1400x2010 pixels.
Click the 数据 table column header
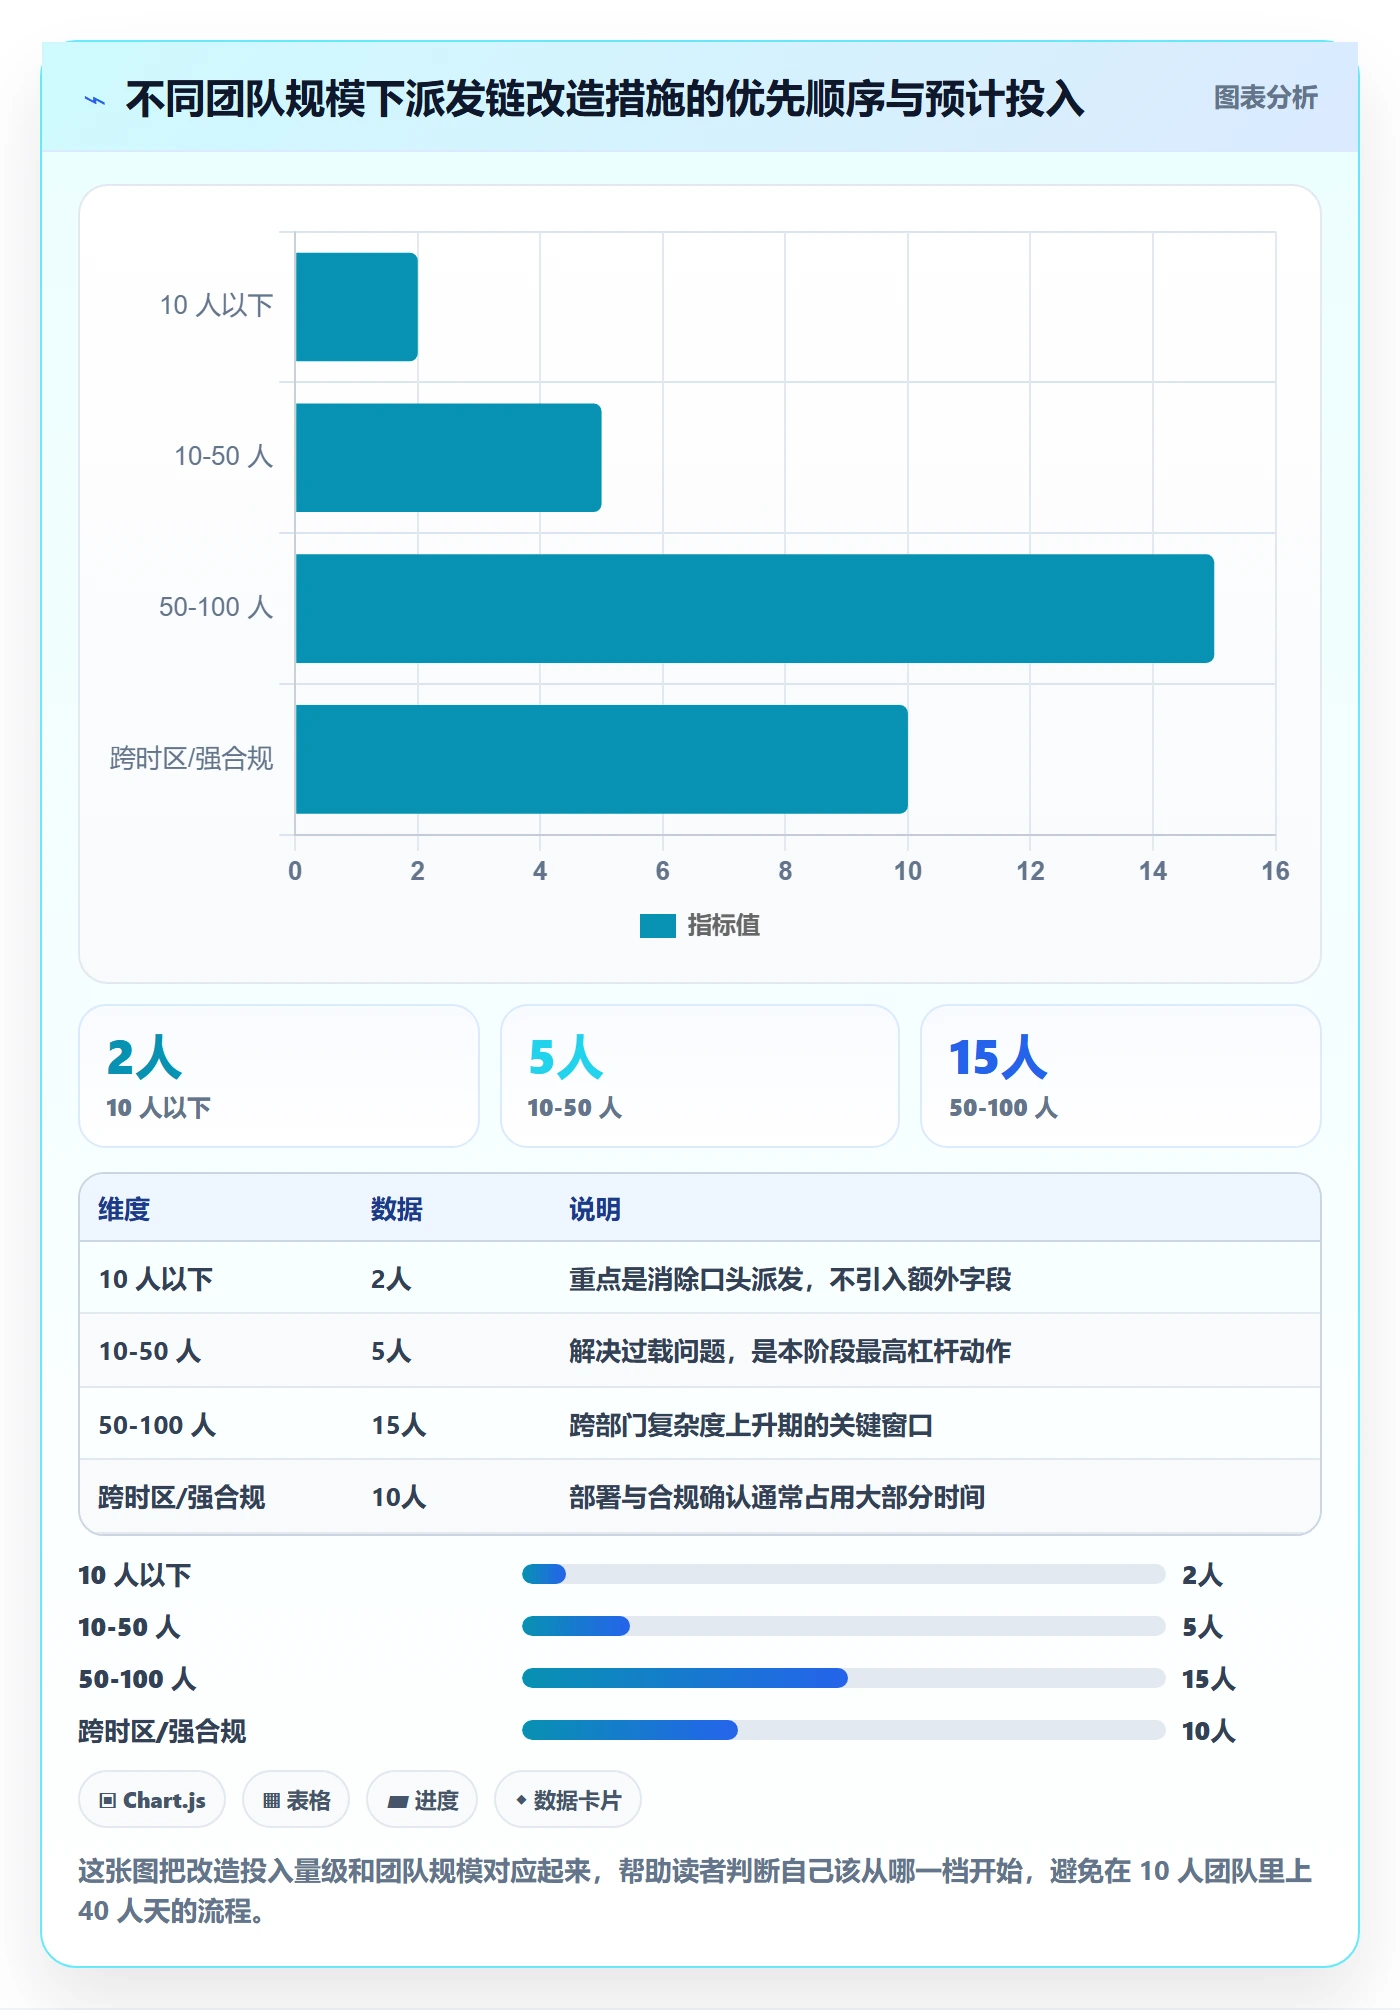[397, 1209]
